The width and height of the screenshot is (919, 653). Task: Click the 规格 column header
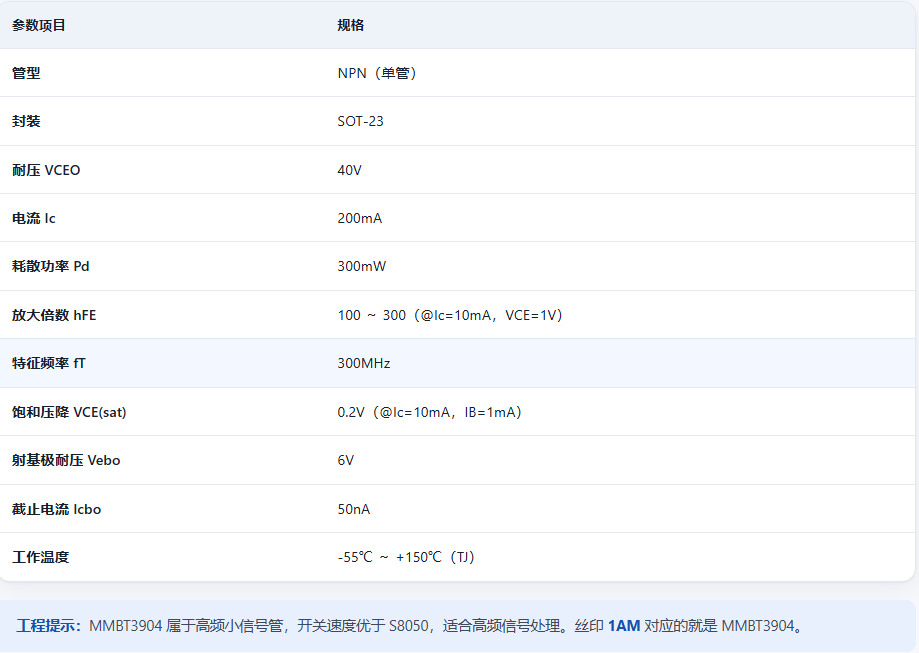pos(350,25)
